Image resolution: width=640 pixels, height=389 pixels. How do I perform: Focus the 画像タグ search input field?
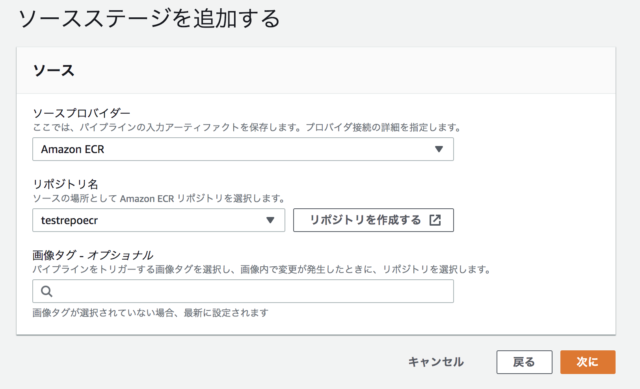tap(243, 291)
